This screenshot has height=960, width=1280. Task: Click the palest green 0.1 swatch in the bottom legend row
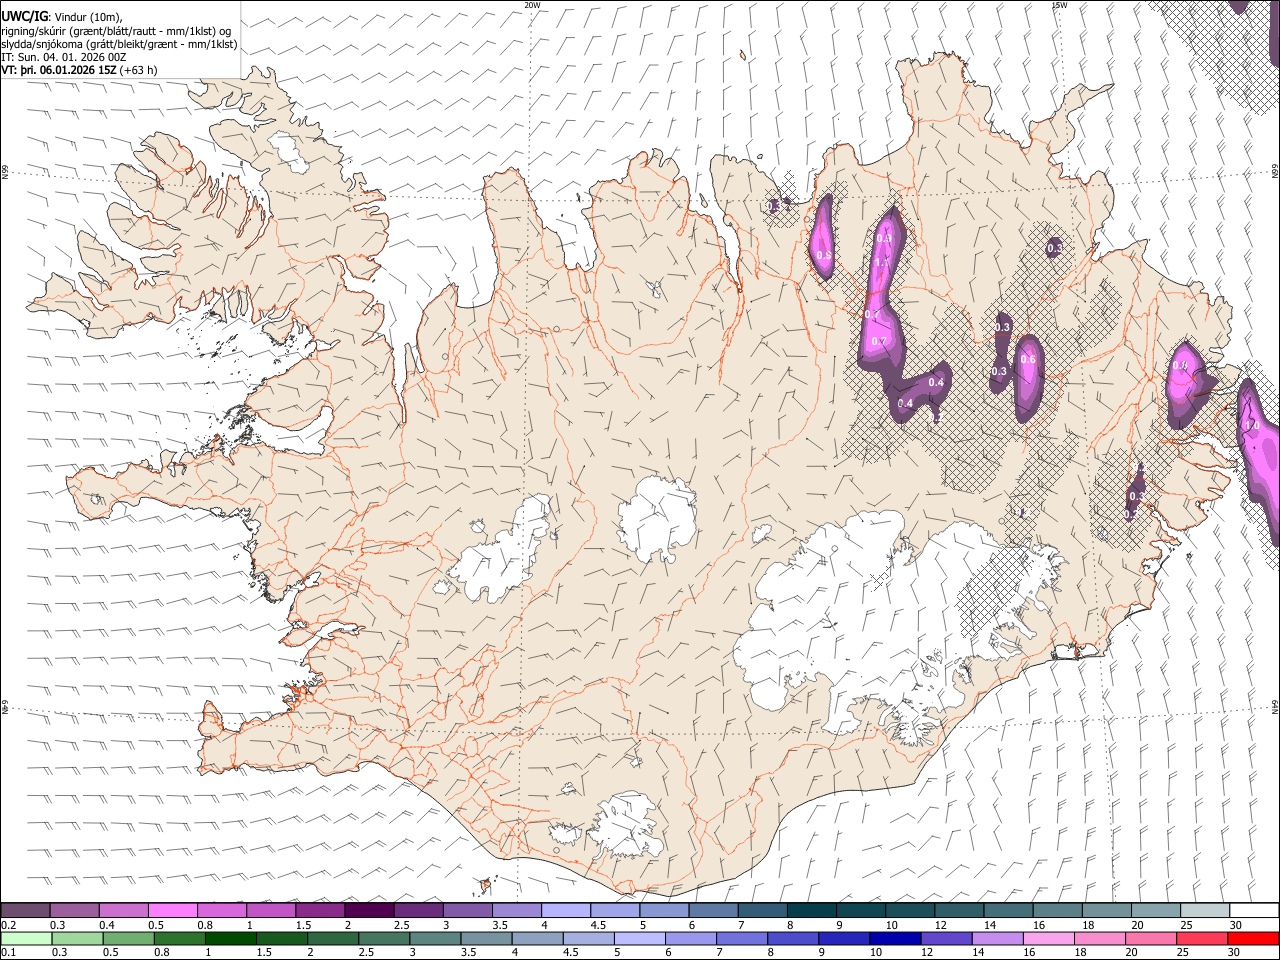26,938
